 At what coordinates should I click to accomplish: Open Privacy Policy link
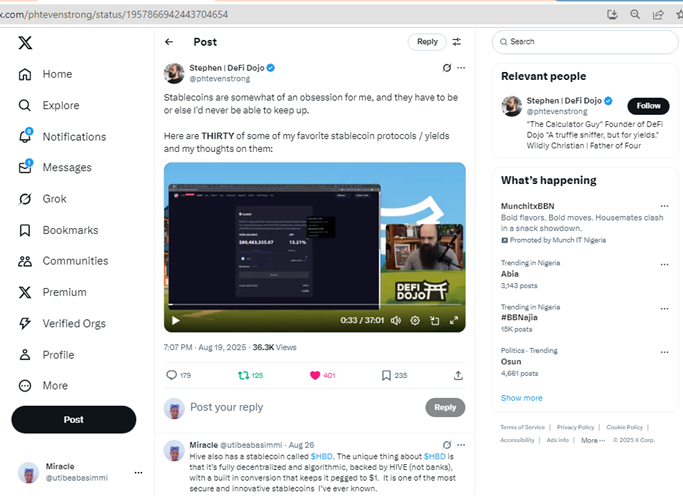575,427
